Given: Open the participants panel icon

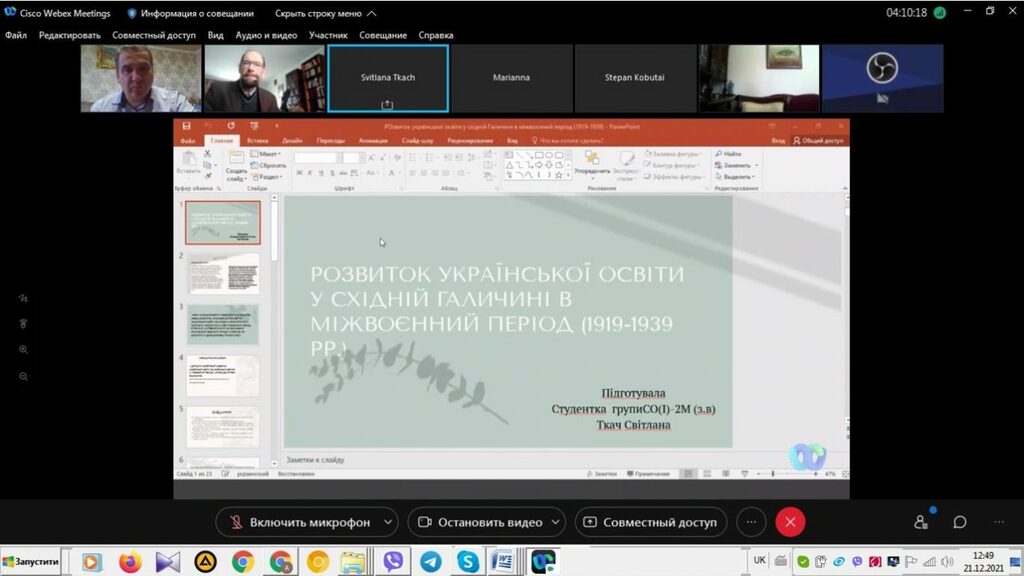Looking at the screenshot, I should point(921,522).
